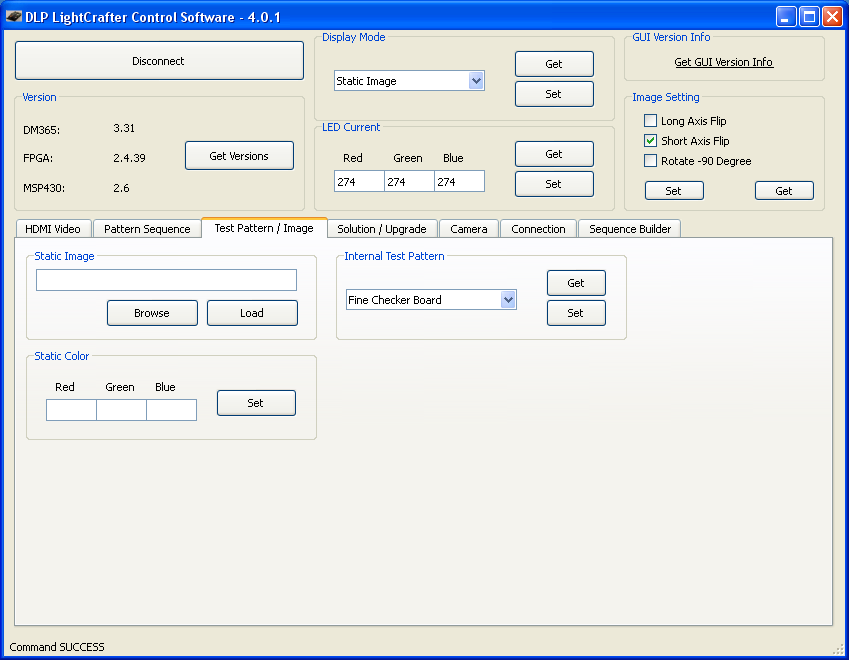This screenshot has height=660, width=849.
Task: Maximize the LightCrafter window
Action: point(809,16)
